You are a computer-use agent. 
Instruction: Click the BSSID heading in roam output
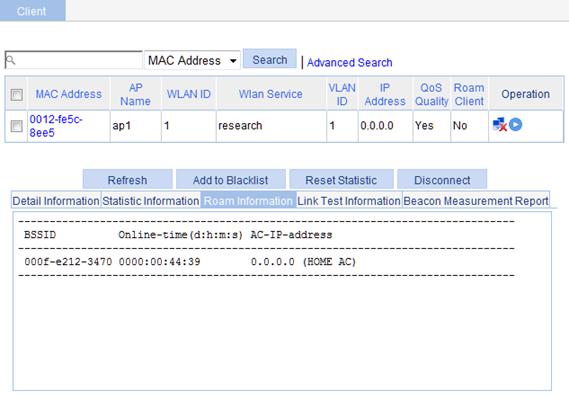click(x=40, y=235)
